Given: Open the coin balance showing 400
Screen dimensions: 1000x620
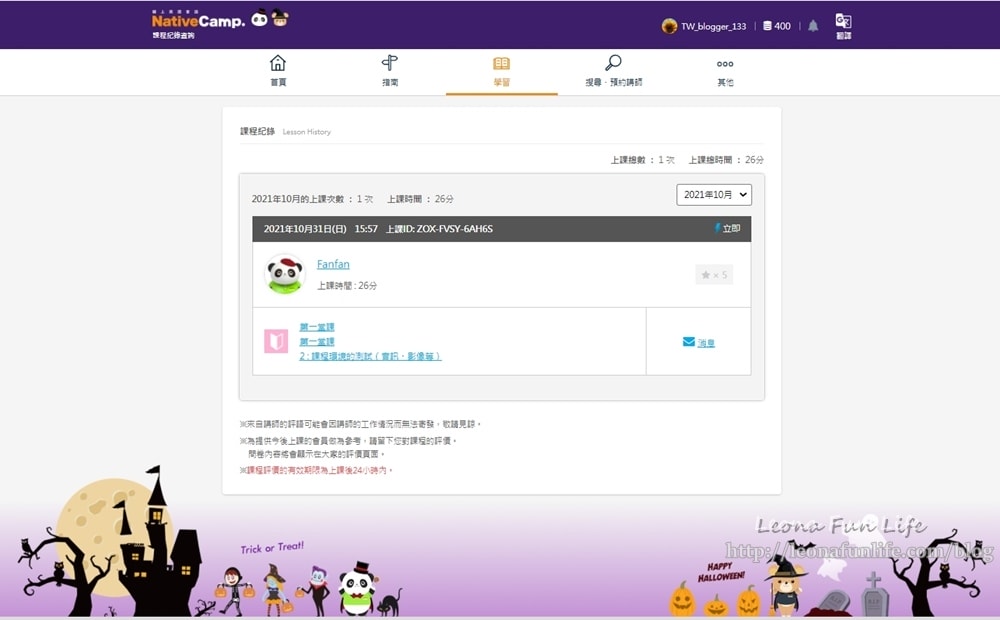Looking at the screenshot, I should (x=776, y=26).
